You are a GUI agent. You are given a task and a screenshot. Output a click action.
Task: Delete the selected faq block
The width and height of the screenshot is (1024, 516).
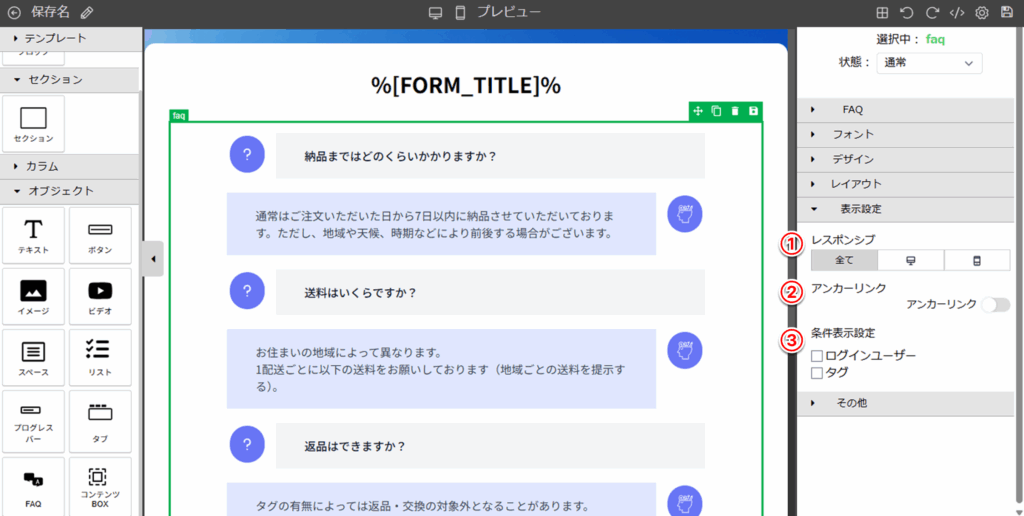(x=735, y=111)
